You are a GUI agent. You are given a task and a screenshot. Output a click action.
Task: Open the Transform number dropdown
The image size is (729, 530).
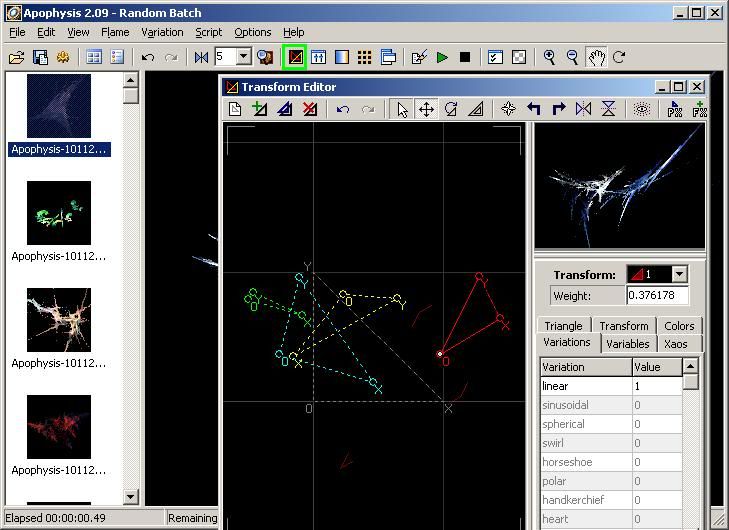679,274
